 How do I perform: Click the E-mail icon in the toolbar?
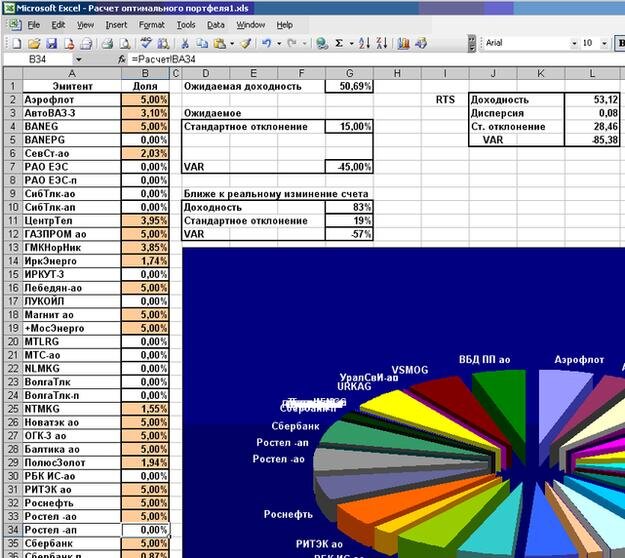pos(86,43)
